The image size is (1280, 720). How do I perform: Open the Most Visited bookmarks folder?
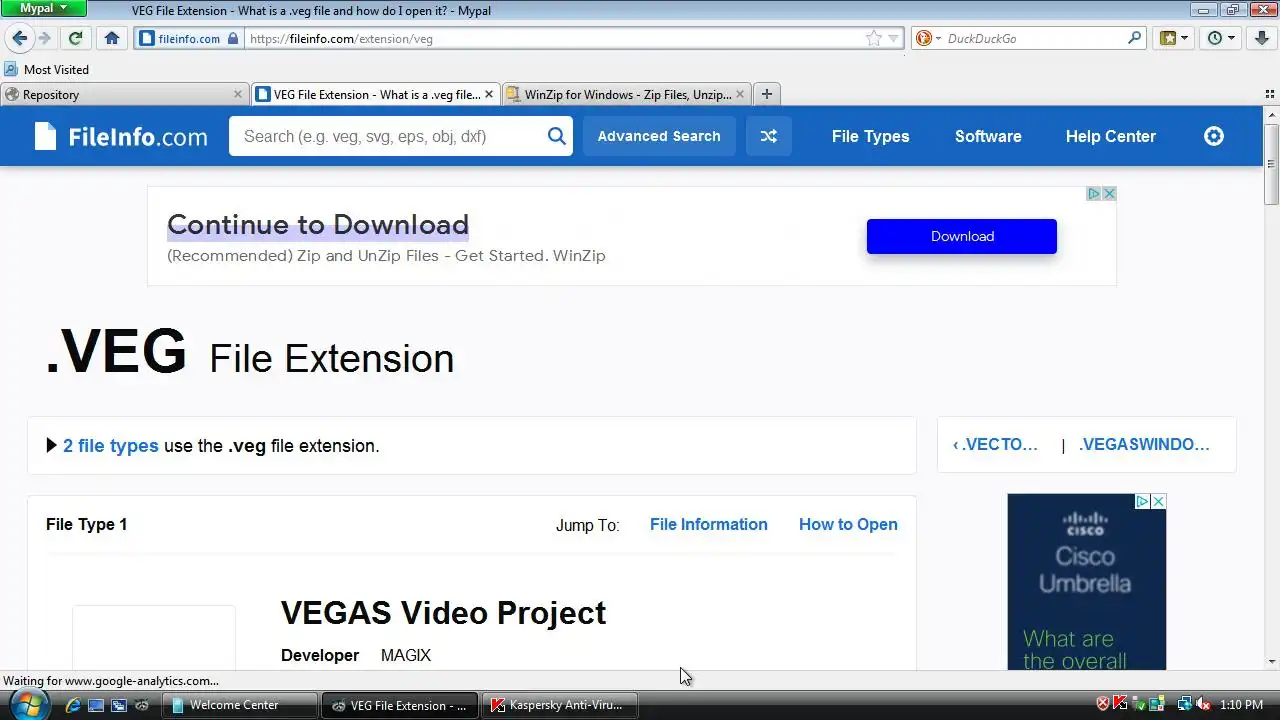(47, 69)
